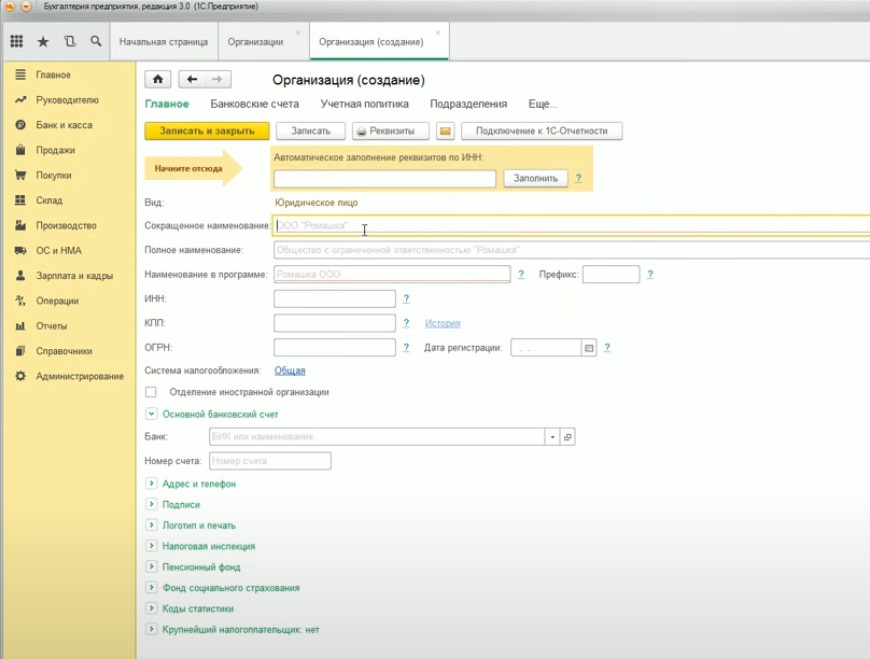Expand the Налоговая инспекция section

(152, 546)
